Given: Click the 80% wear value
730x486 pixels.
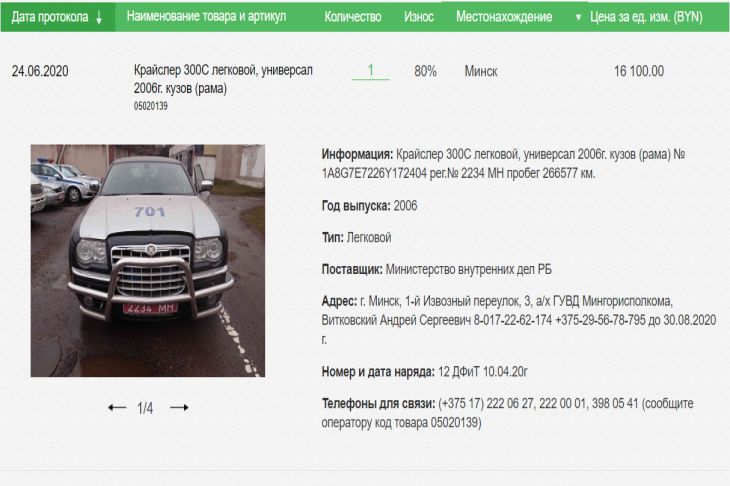Looking at the screenshot, I should [x=425, y=71].
